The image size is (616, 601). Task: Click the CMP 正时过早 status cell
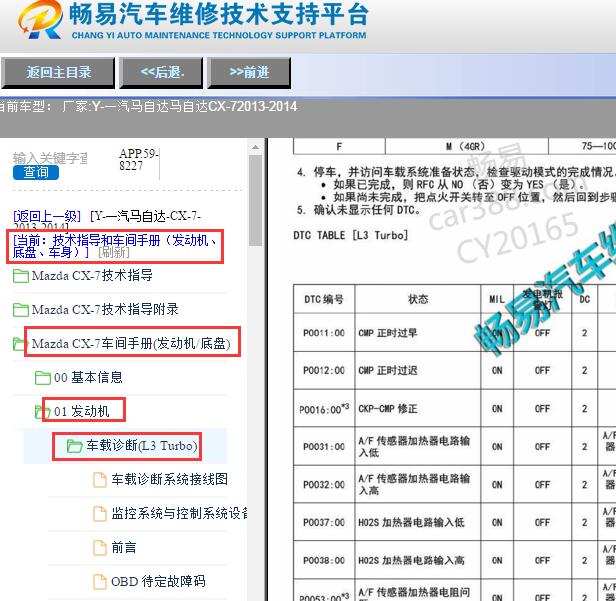point(418,333)
